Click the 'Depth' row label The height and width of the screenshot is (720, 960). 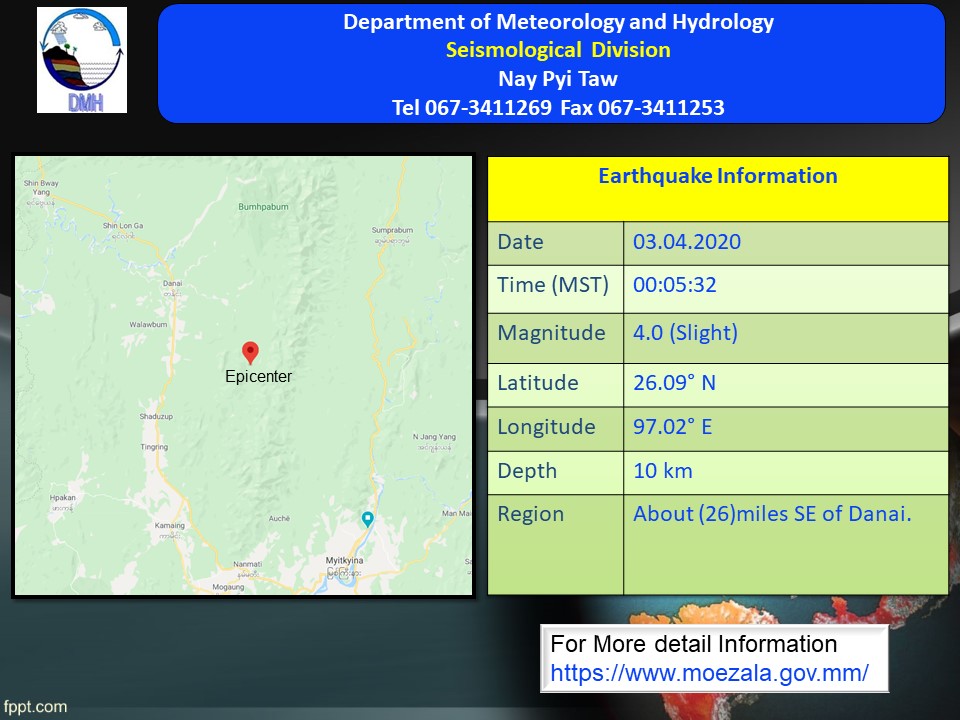[x=527, y=471]
